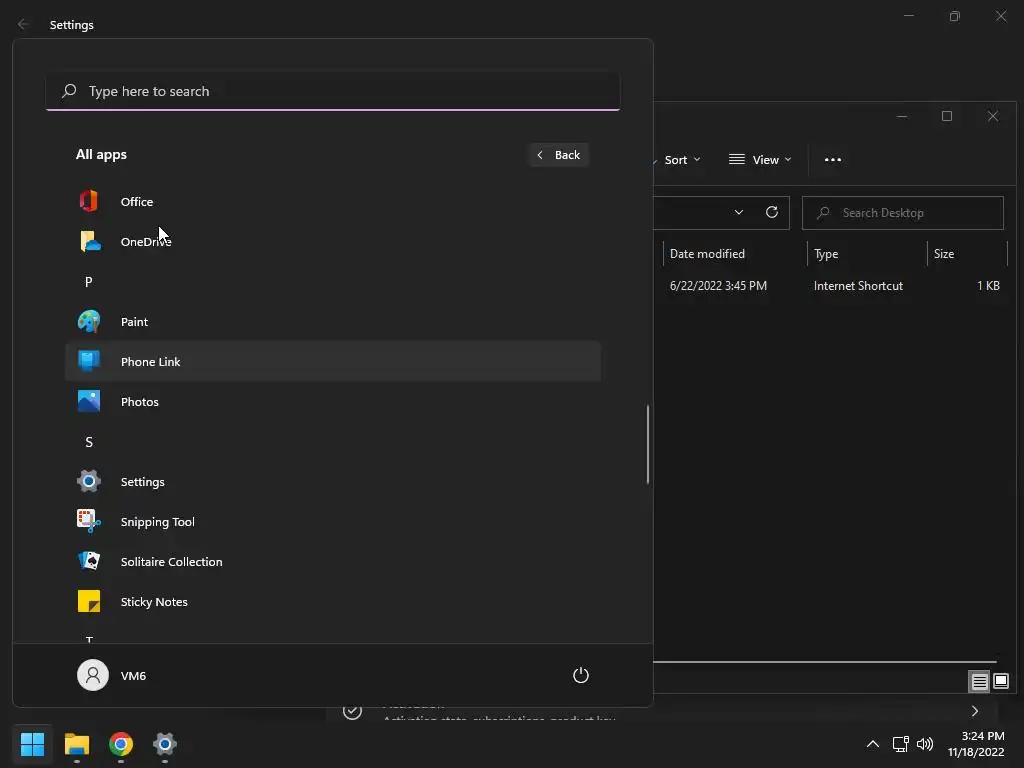Viewport: 1024px width, 768px height.
Task: Click the File Explorer horizontal scrollbar
Action: [x=825, y=662]
